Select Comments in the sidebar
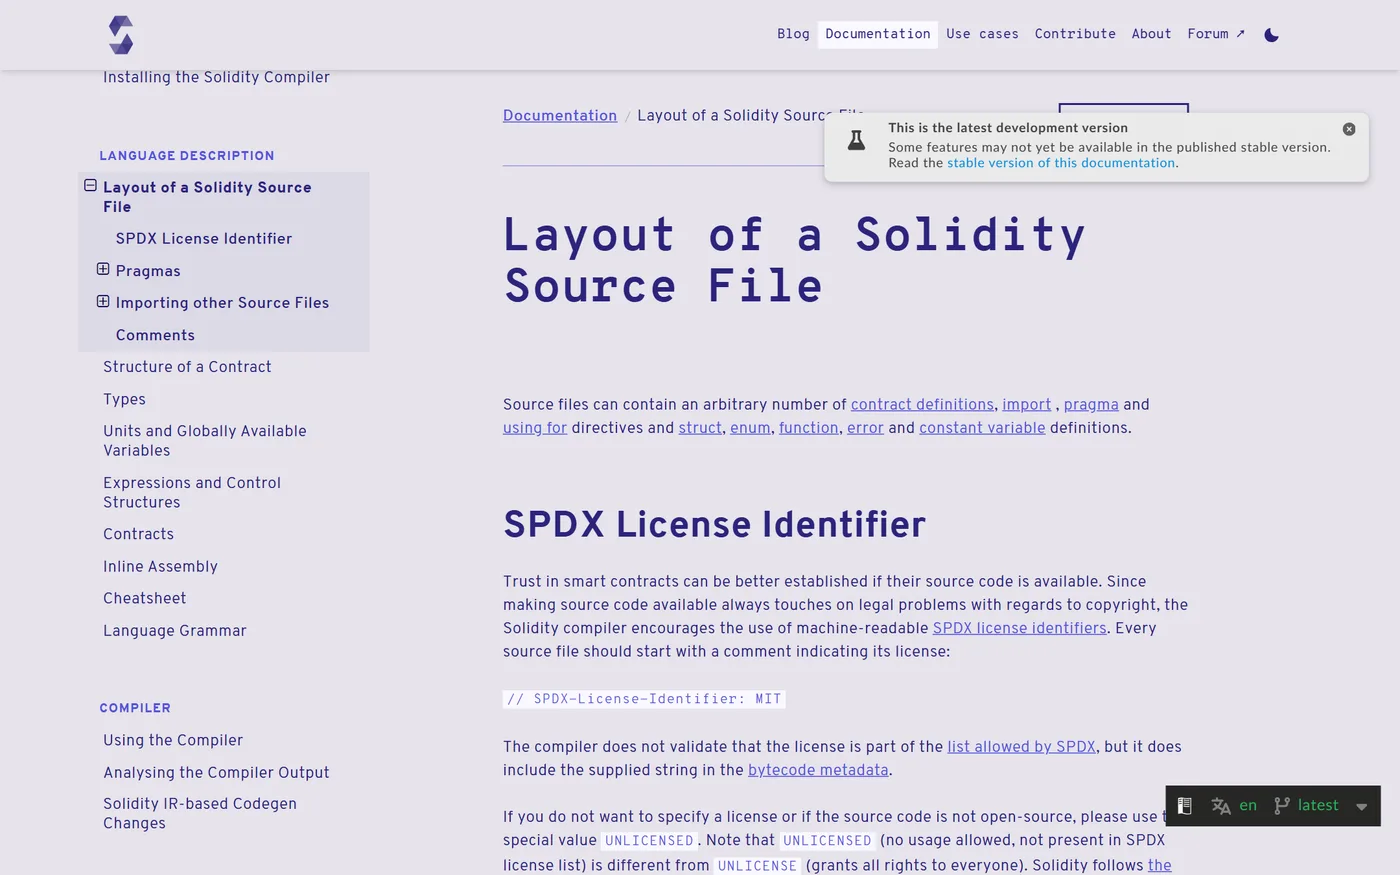This screenshot has height=875, width=1400. (155, 335)
